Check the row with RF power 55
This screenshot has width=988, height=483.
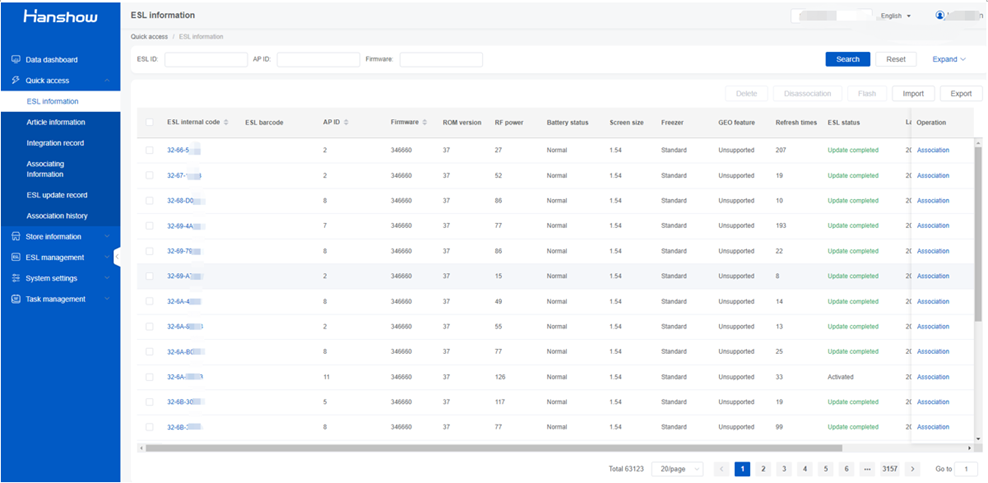coord(149,326)
